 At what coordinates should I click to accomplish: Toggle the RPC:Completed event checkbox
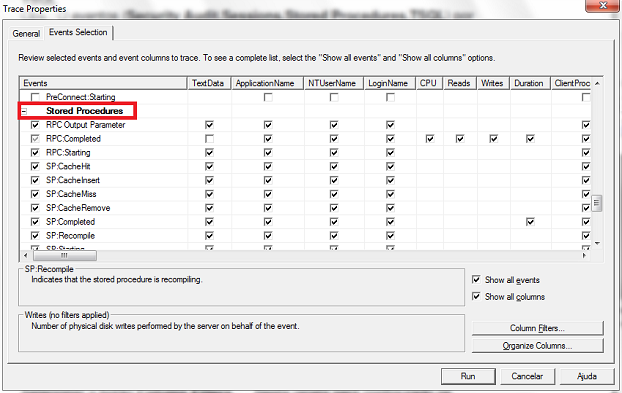click(x=35, y=139)
